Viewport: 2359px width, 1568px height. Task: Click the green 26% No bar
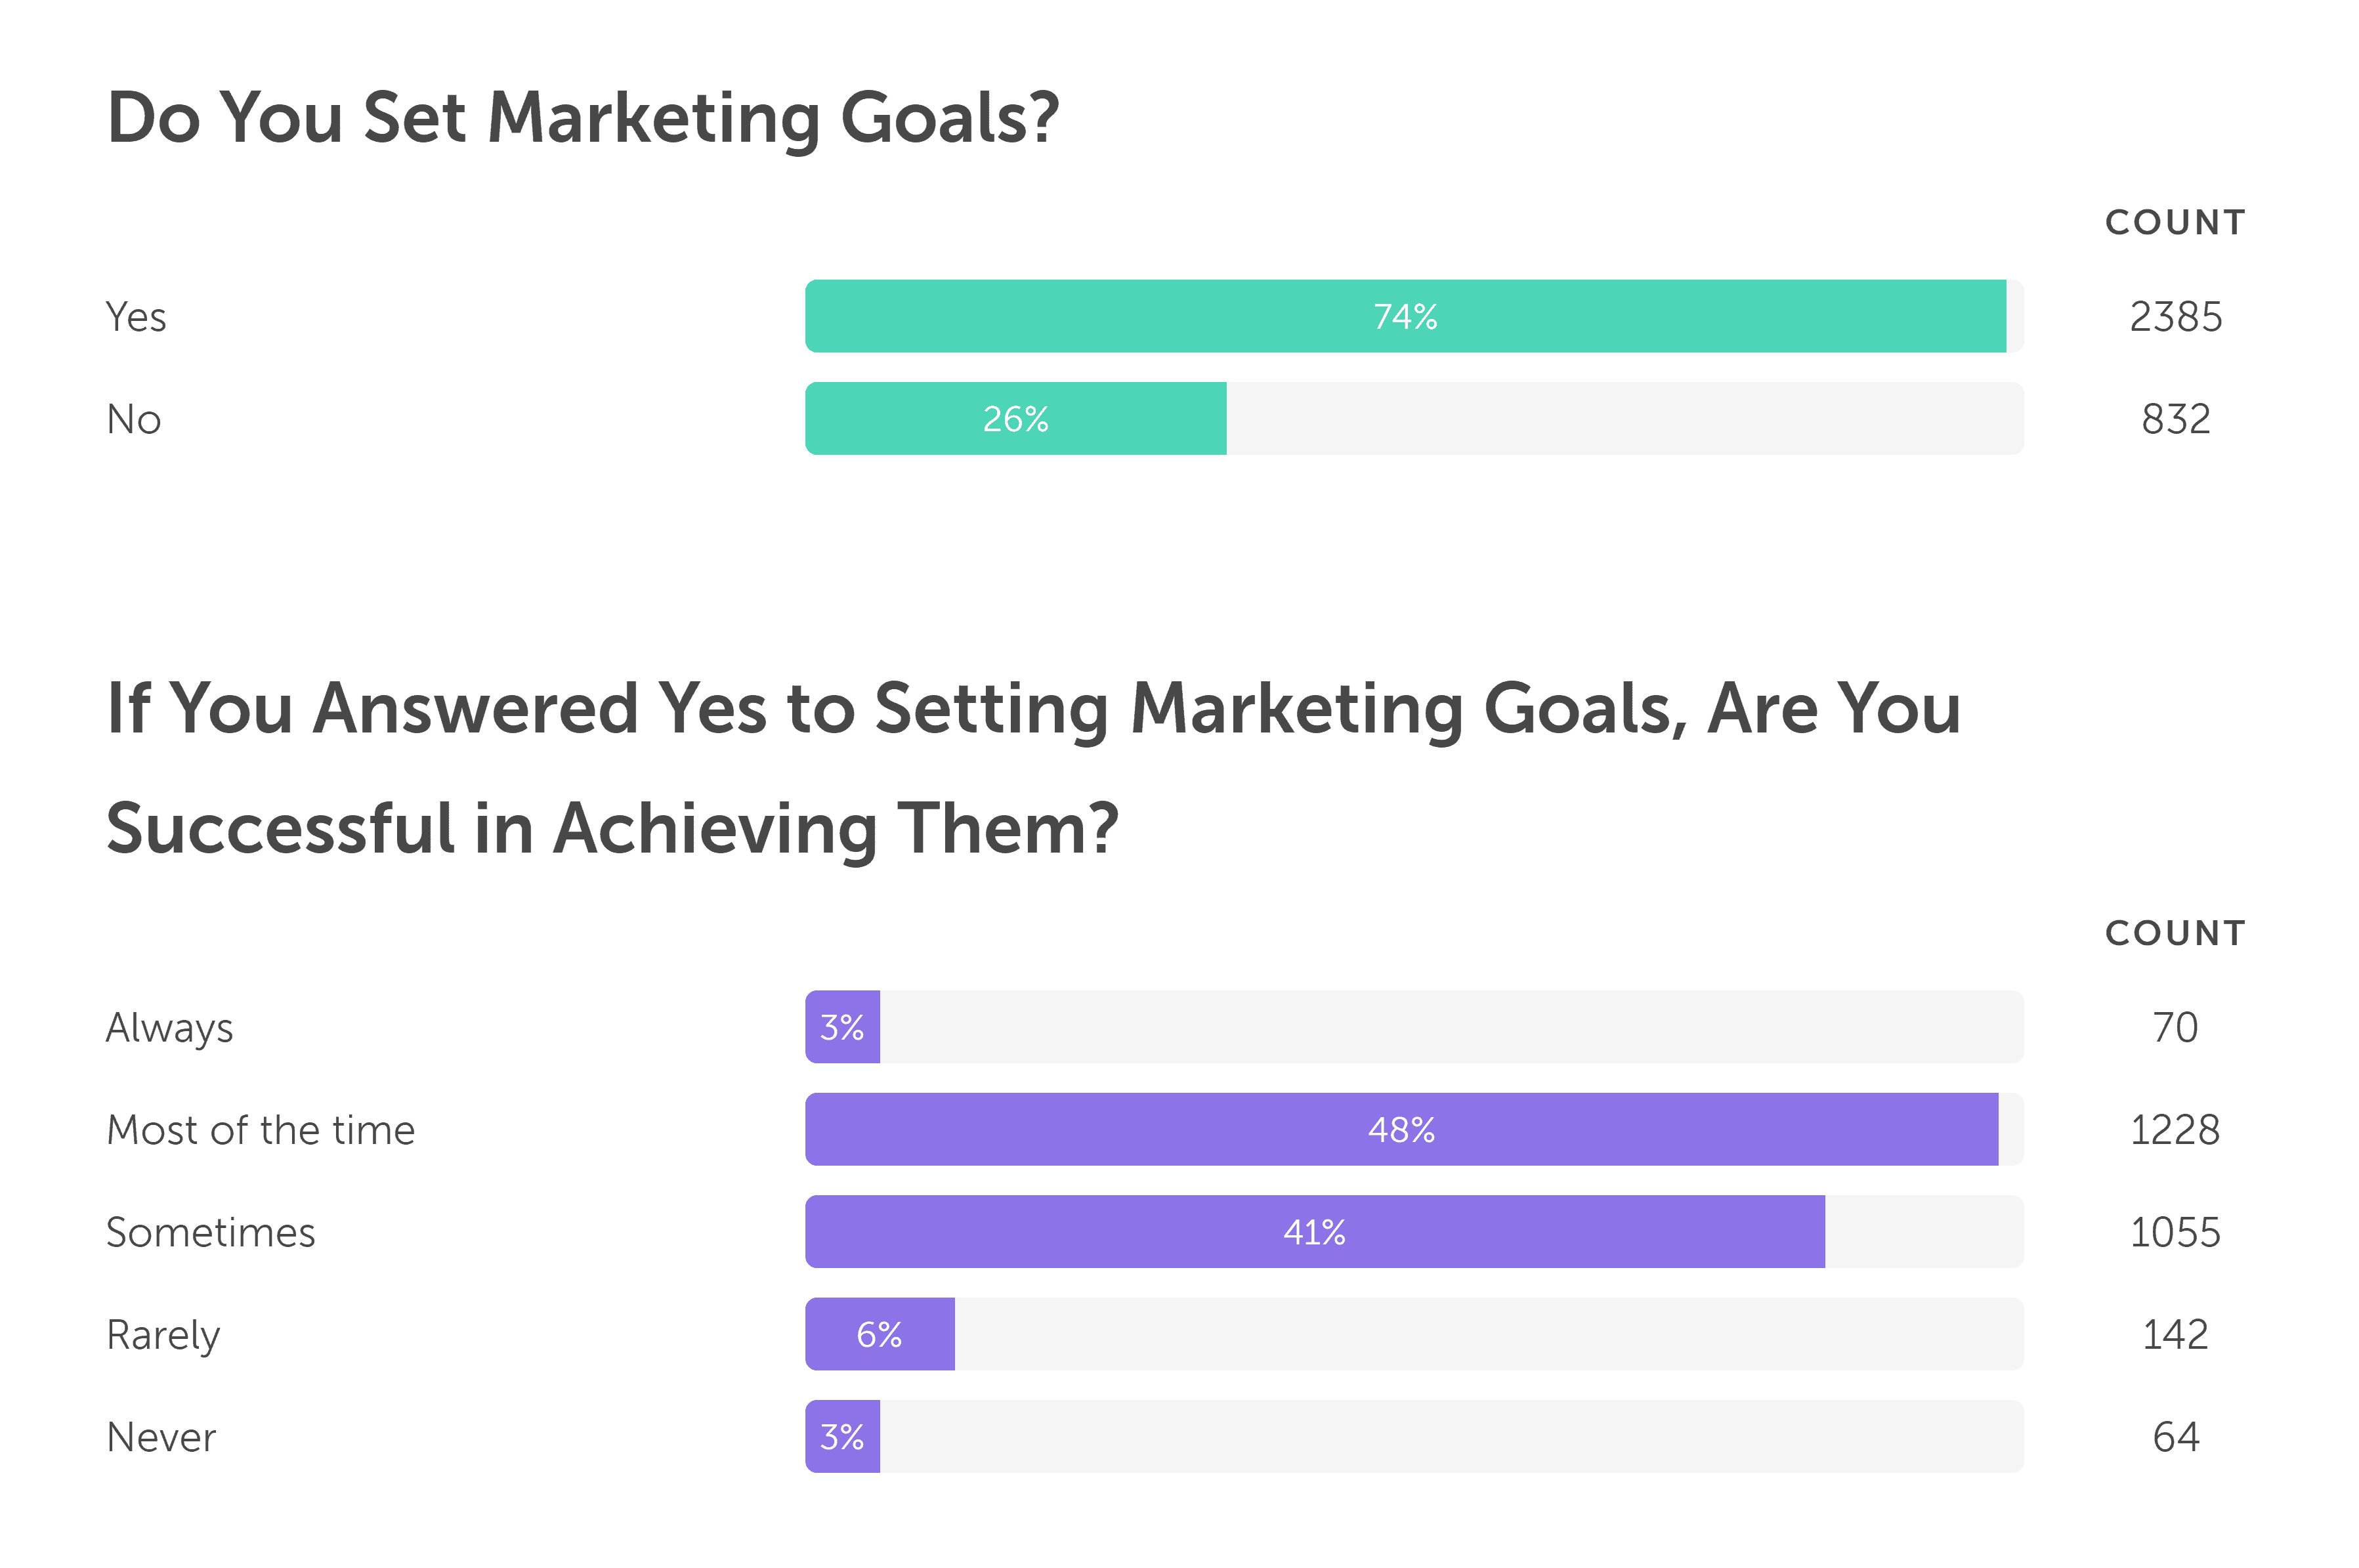[1016, 418]
